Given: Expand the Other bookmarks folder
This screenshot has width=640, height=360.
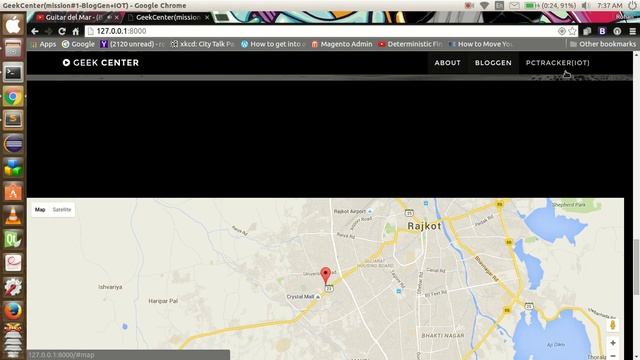Looking at the screenshot, I should (603, 44).
